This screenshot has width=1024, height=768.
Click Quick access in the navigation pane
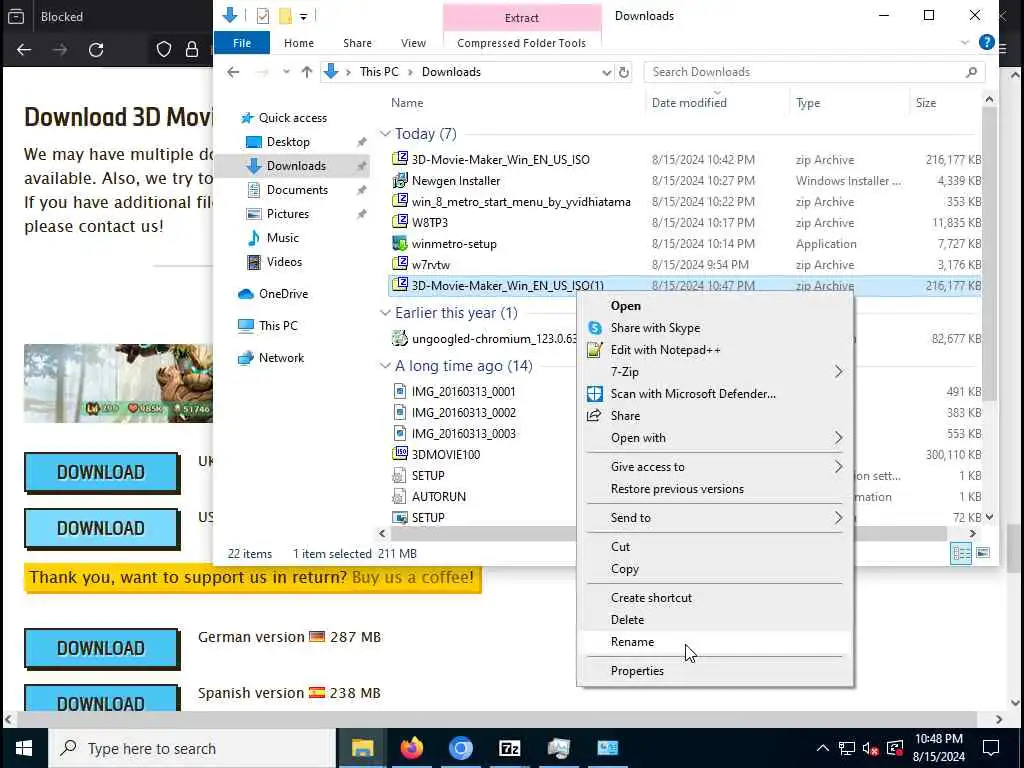tap(292, 118)
